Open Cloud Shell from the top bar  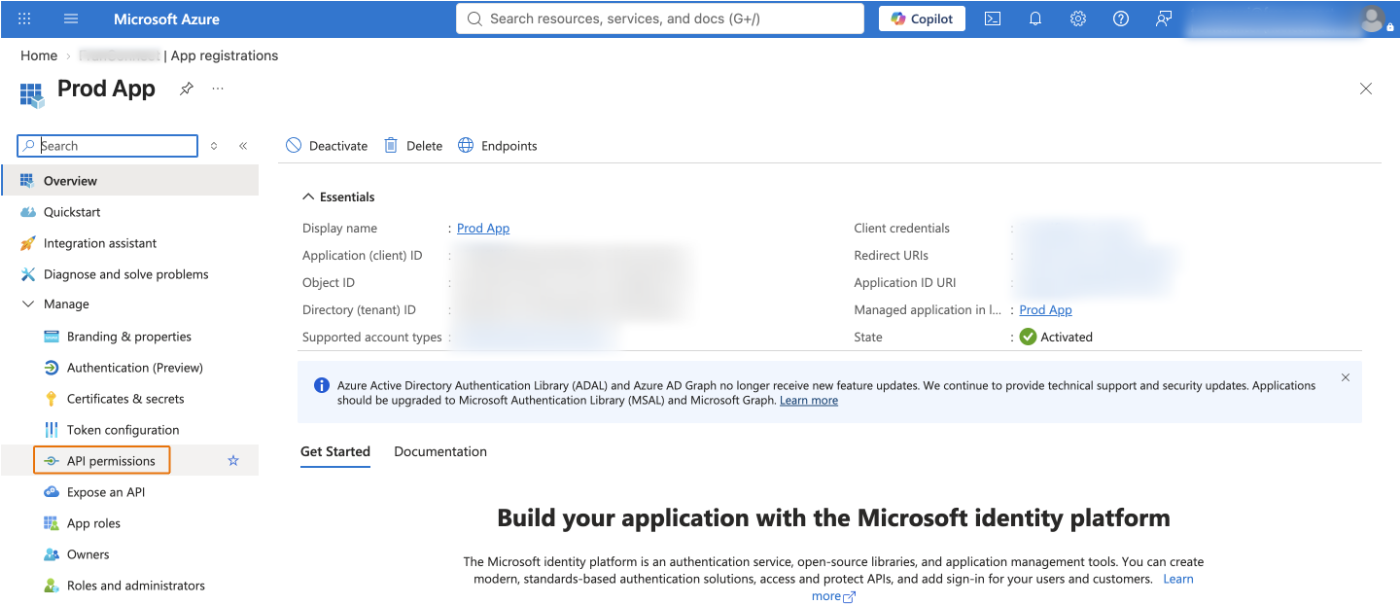(992, 19)
